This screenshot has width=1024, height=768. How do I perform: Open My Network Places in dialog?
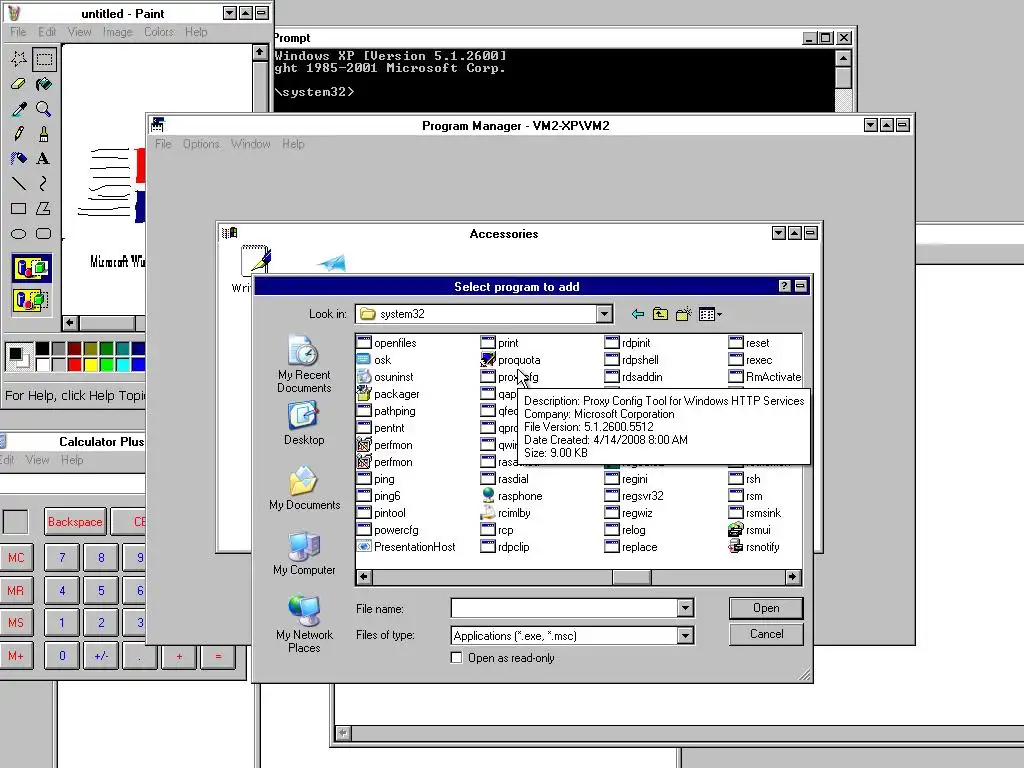[x=304, y=624]
